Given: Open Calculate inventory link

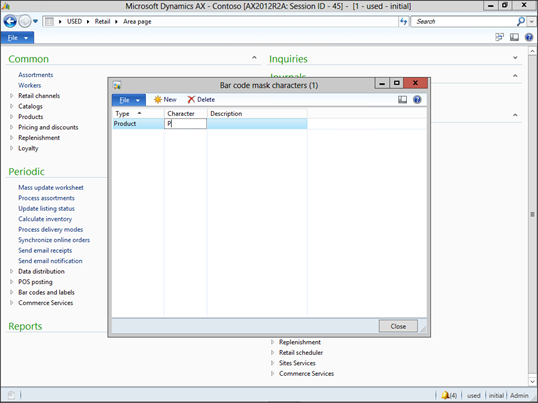Looking at the screenshot, I should coord(45,219).
